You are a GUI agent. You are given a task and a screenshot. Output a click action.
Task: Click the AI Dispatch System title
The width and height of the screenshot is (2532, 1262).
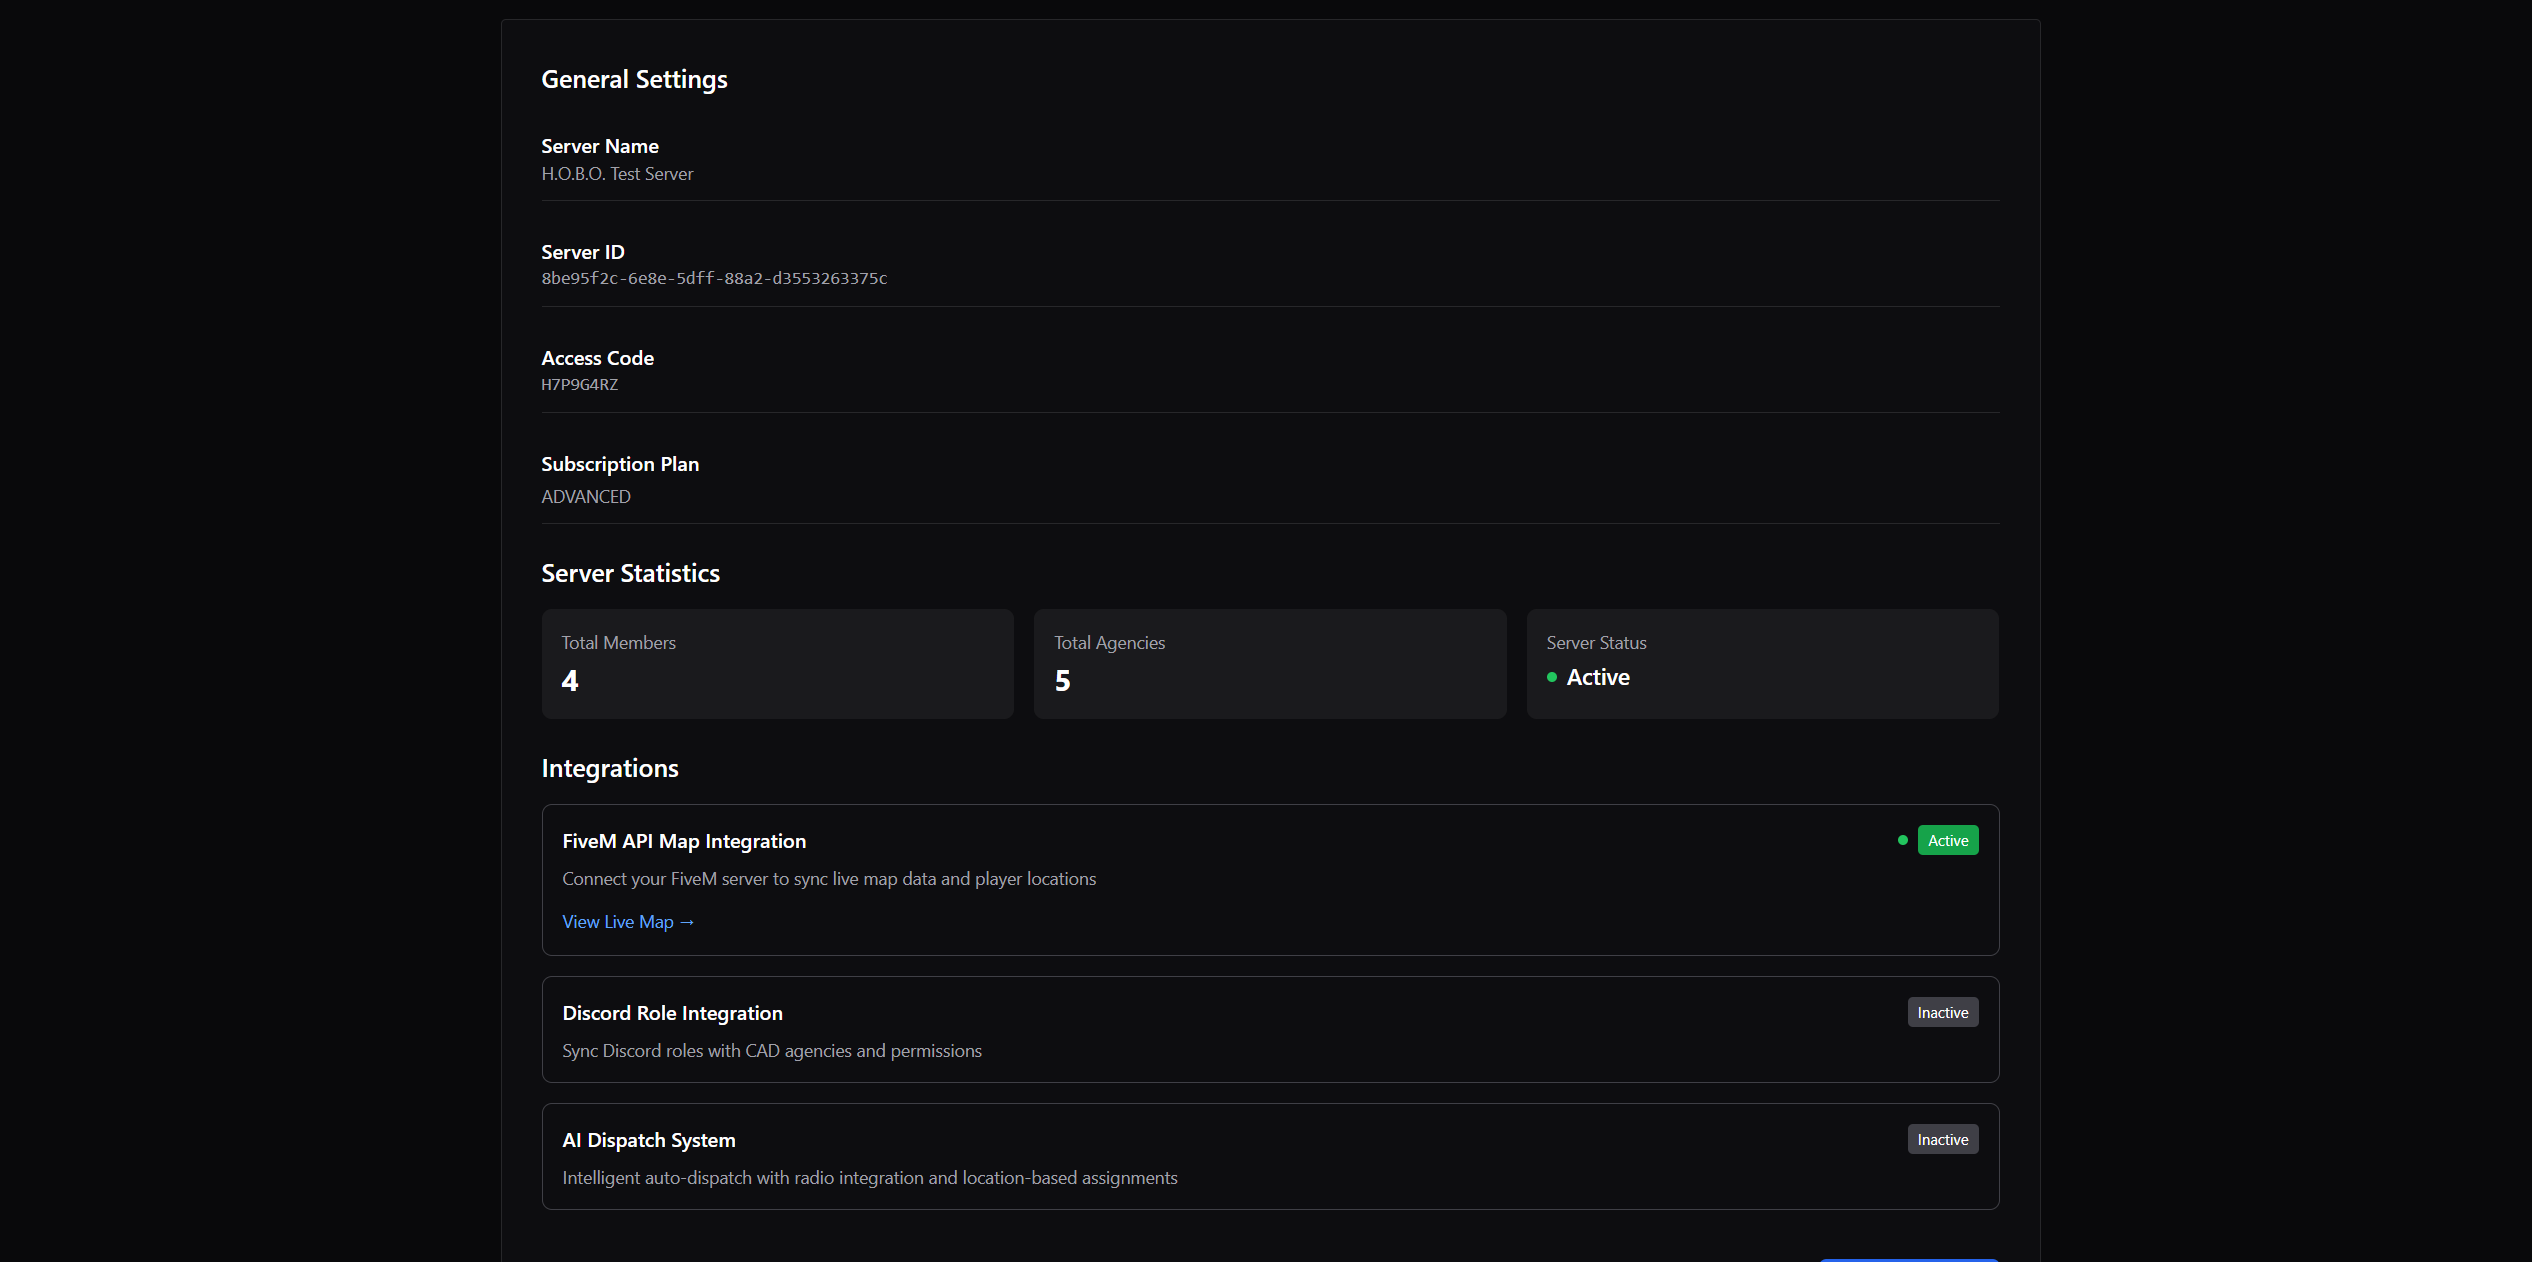point(648,1141)
